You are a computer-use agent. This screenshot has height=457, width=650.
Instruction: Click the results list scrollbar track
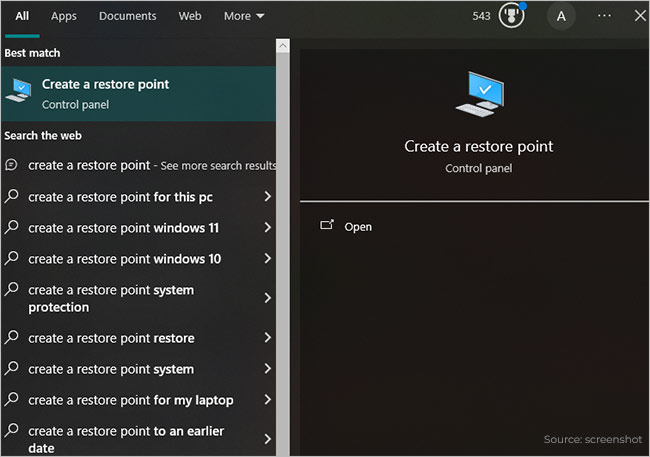283,254
